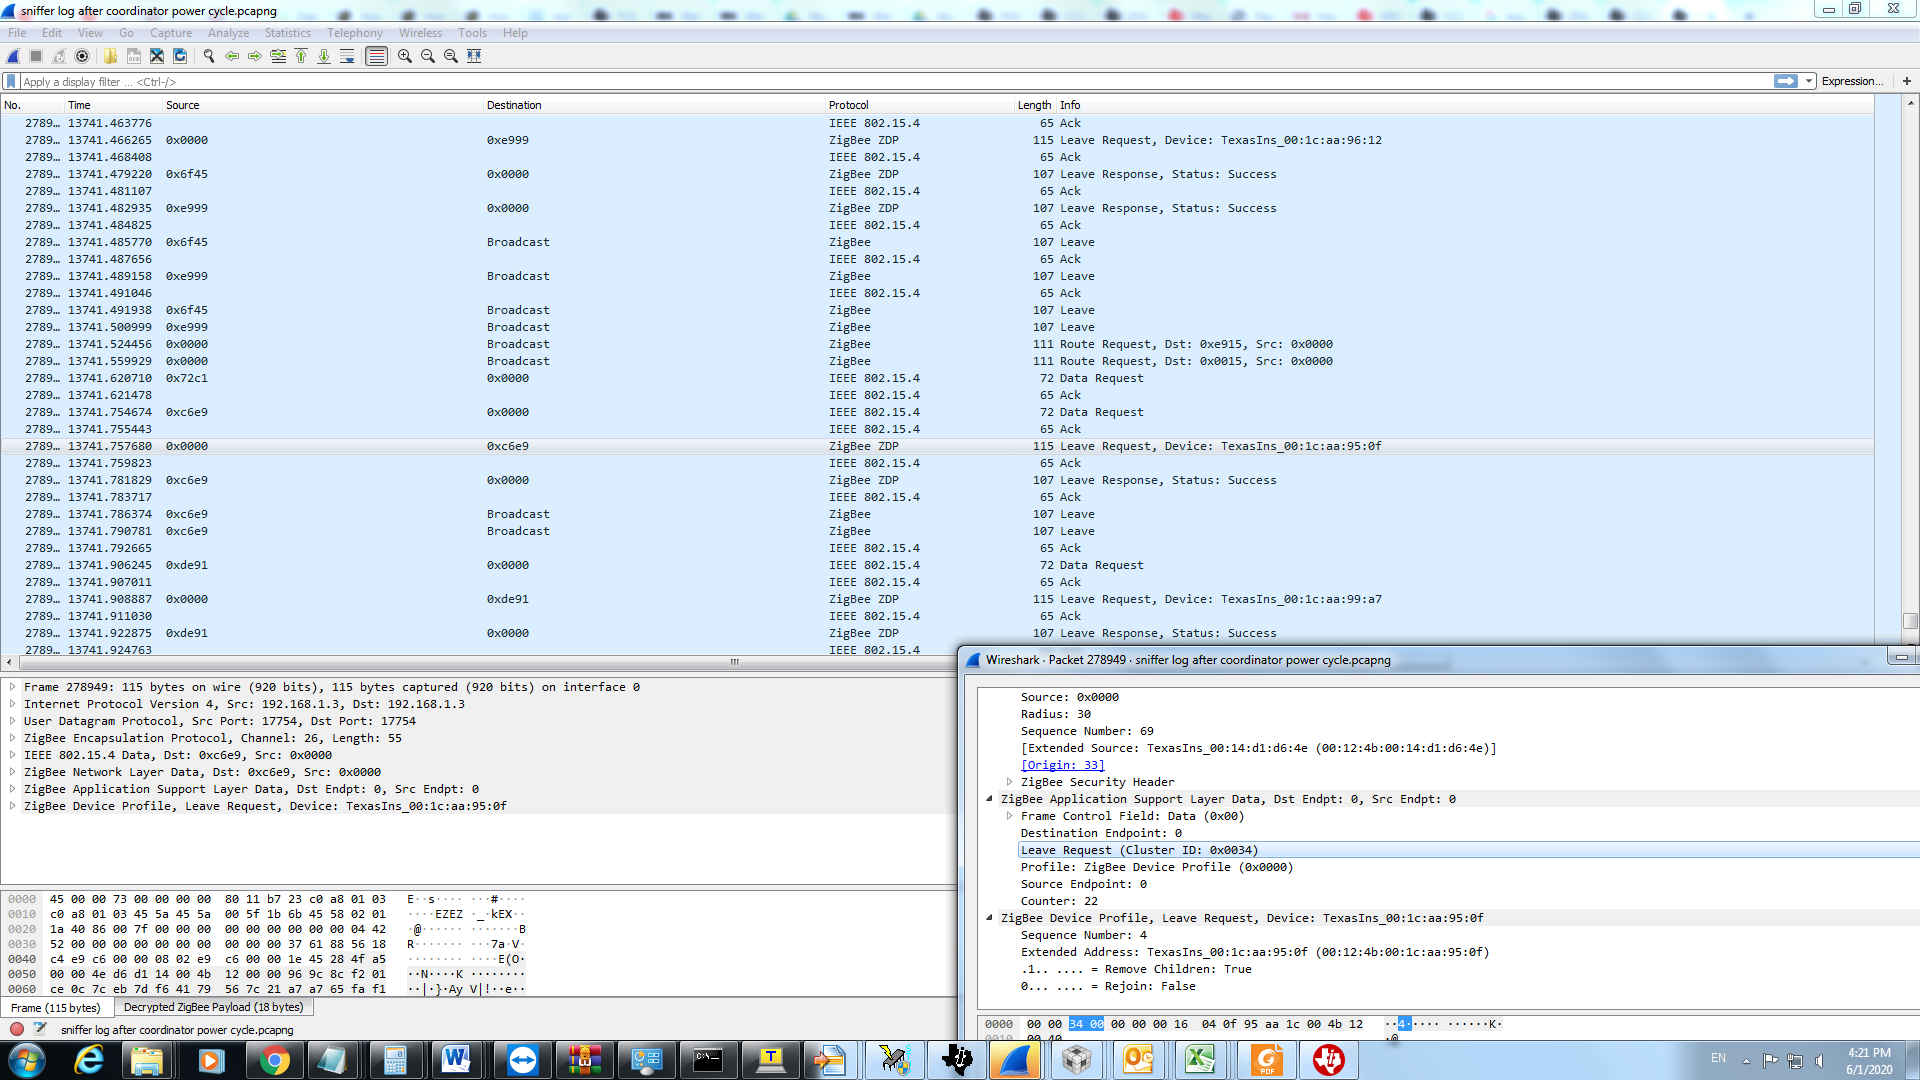
Task: Start capturing packets with the shark fin icon
Action: coord(13,56)
